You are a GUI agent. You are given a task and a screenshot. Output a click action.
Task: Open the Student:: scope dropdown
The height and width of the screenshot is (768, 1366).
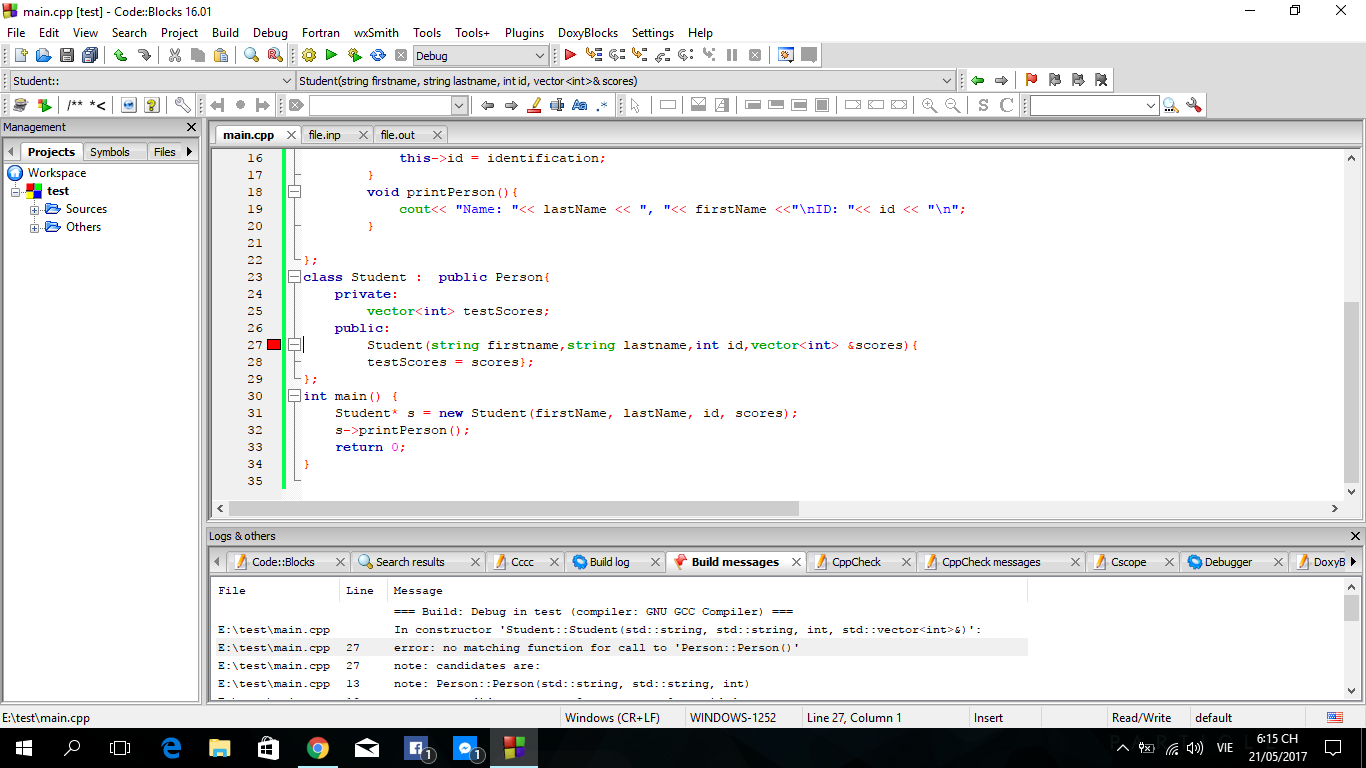[x=286, y=81]
